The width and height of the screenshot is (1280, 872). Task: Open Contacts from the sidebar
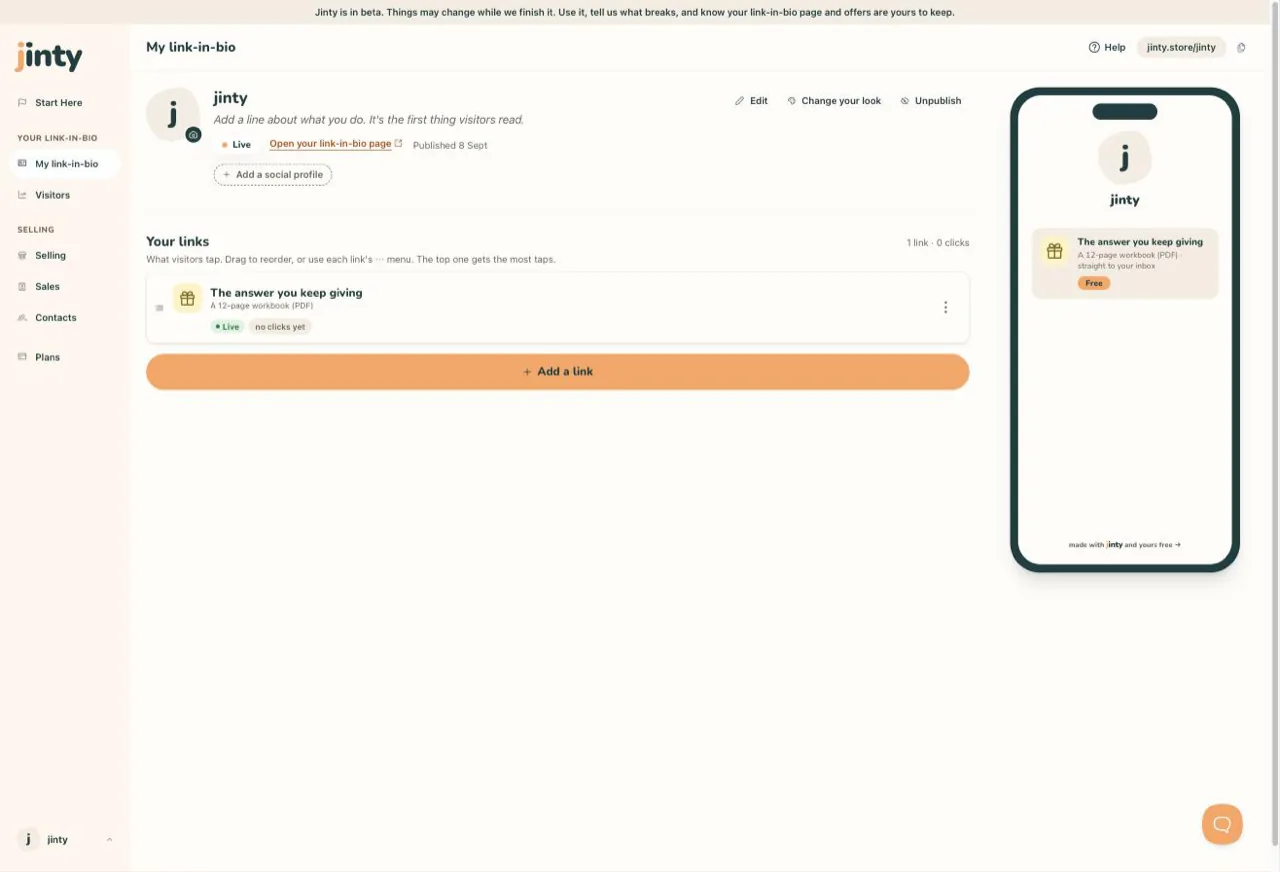click(x=55, y=317)
